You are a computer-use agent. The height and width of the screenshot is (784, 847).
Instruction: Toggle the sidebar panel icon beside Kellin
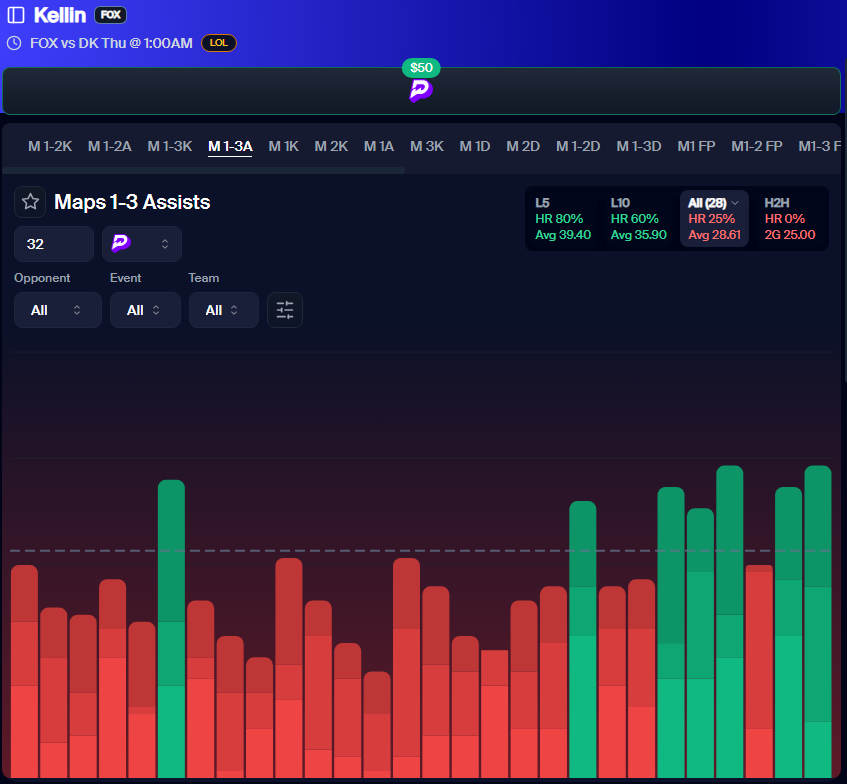coord(16,15)
